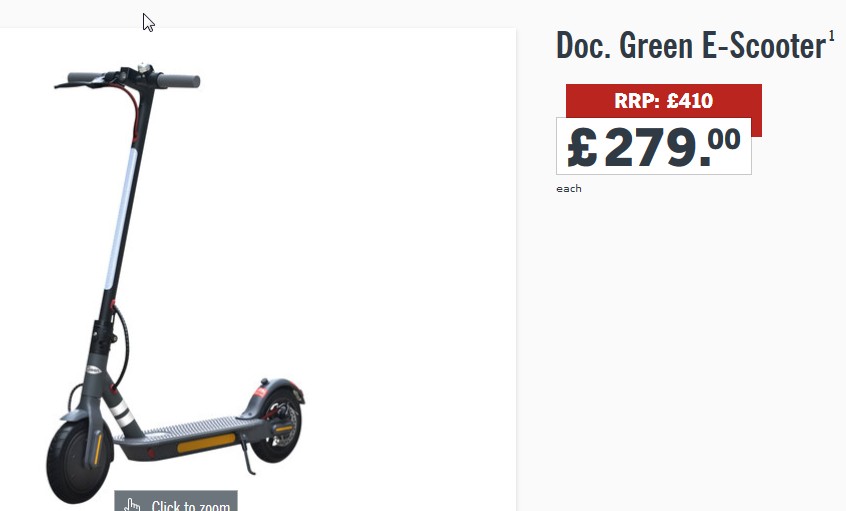Click the pound sign in the price
The height and width of the screenshot is (511, 846).
(582, 148)
